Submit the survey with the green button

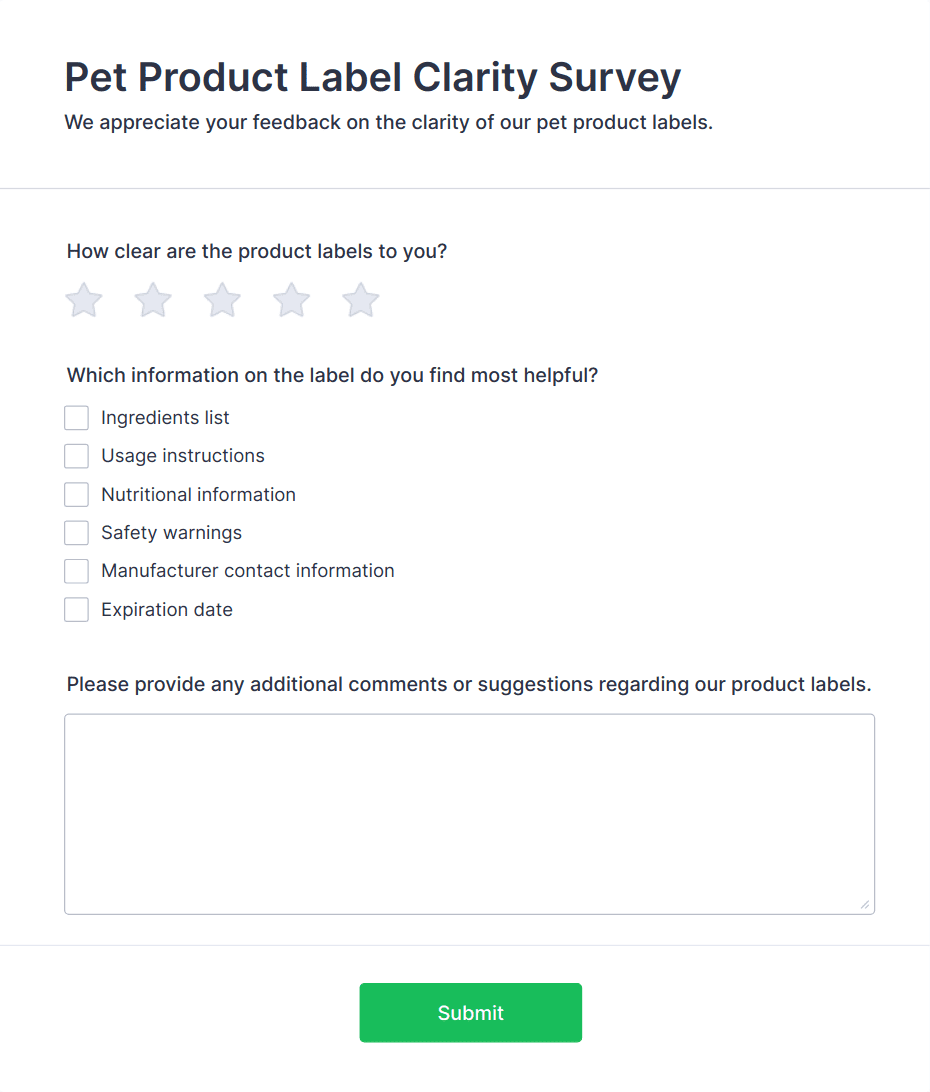(x=470, y=1013)
